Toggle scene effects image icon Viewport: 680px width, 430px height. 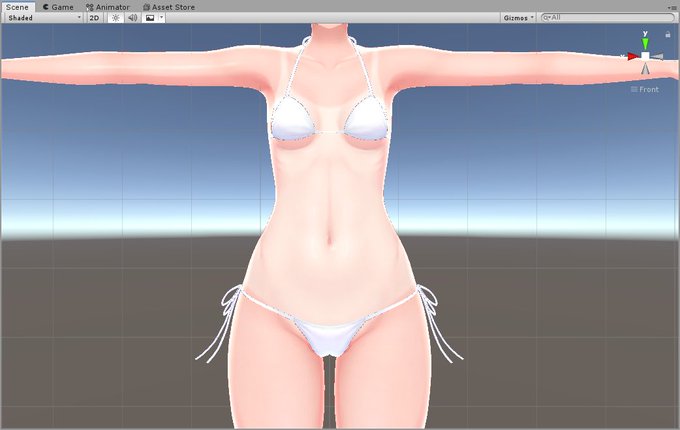click(150, 18)
